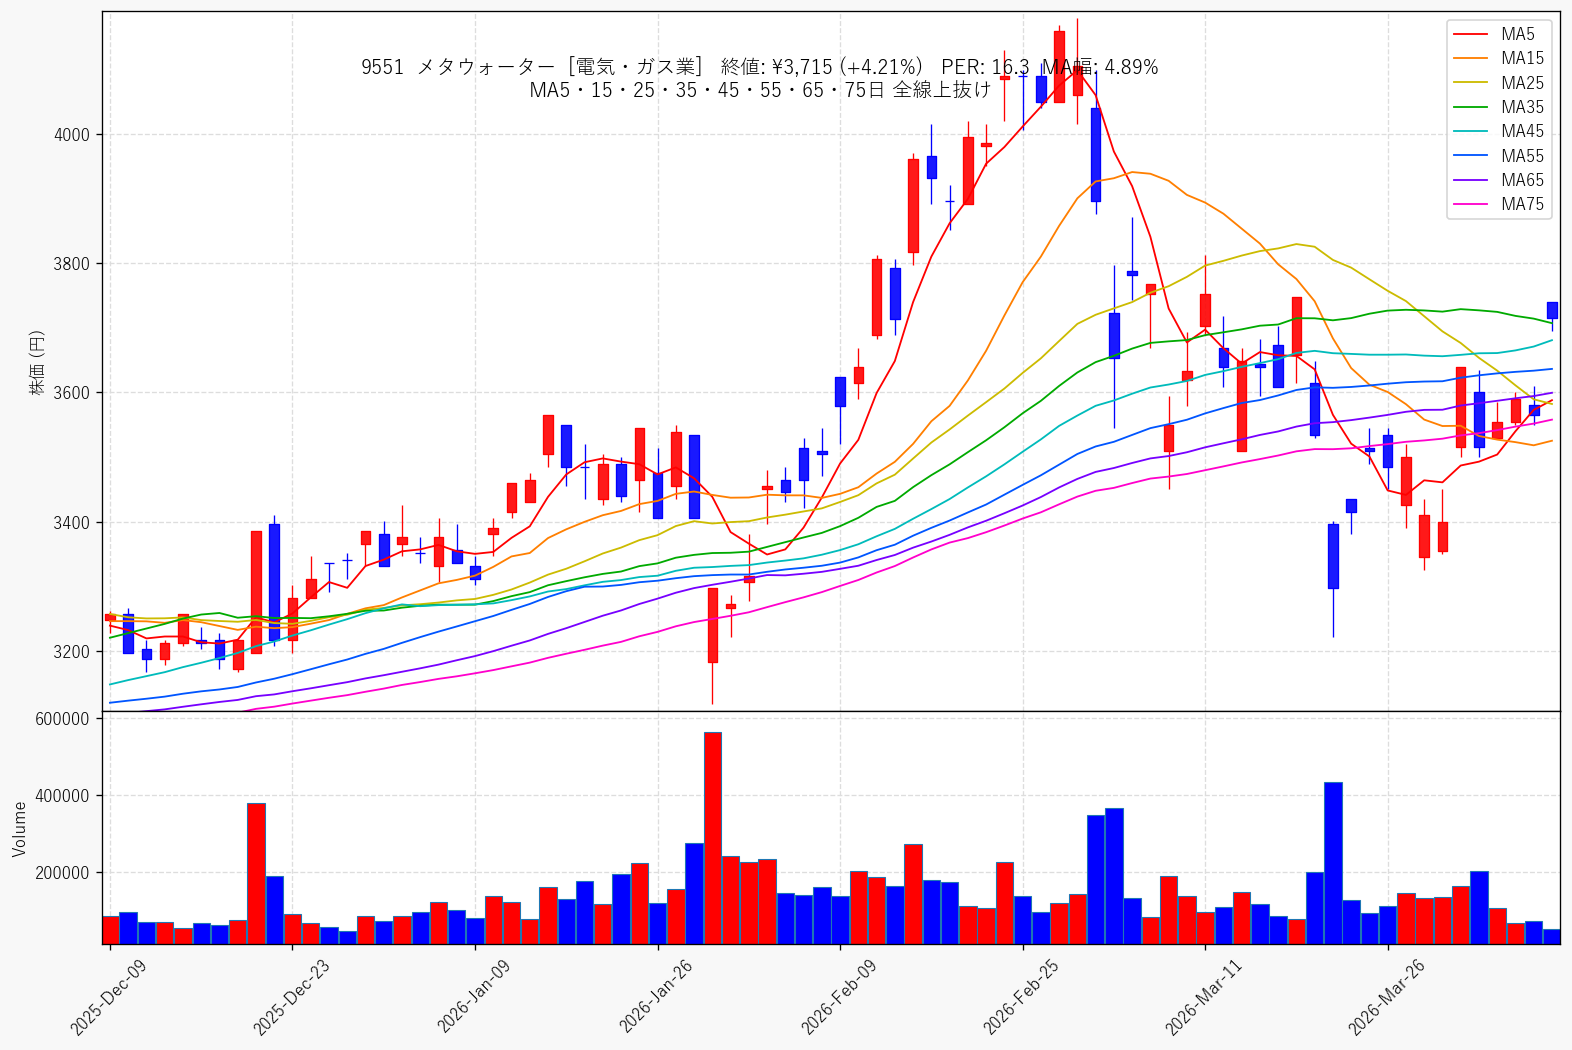This screenshot has height=1050, width=1572.
Task: Click the tallest red volume bar in late January
Action: click(x=713, y=838)
